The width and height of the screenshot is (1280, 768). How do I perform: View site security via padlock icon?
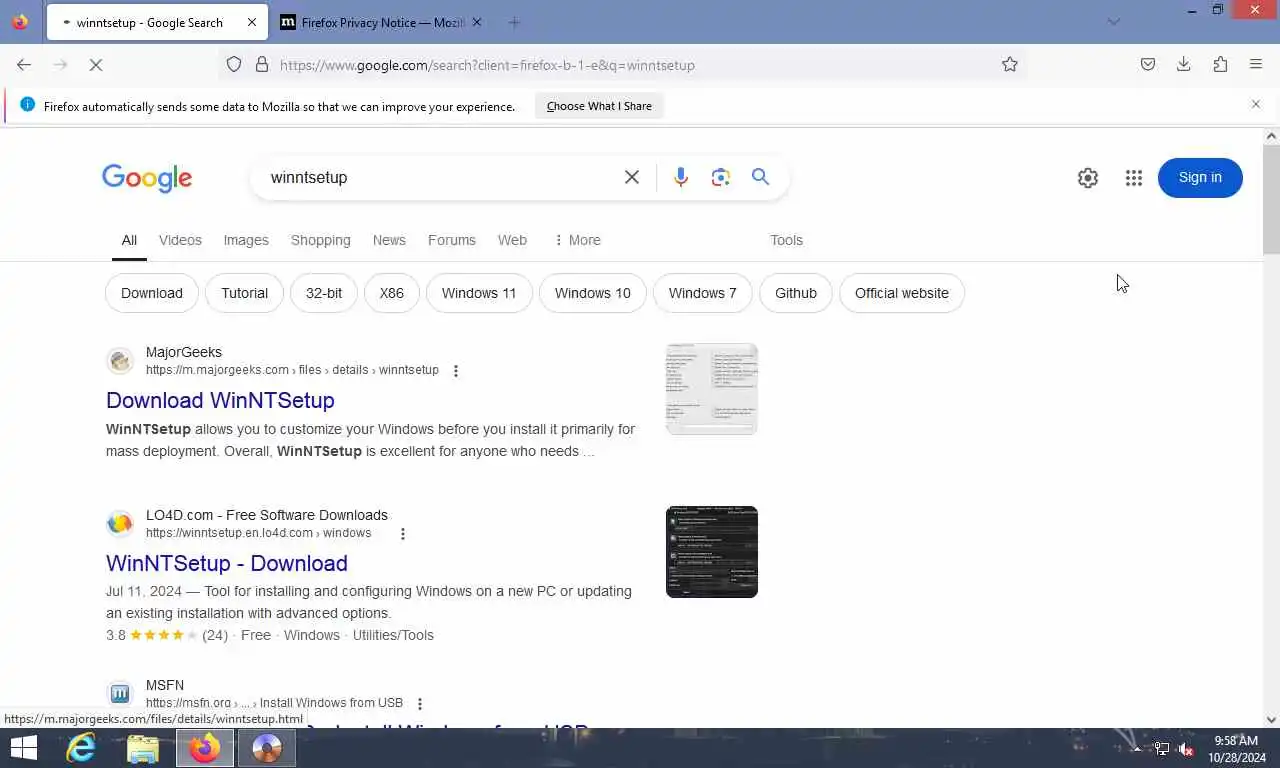[262, 65]
